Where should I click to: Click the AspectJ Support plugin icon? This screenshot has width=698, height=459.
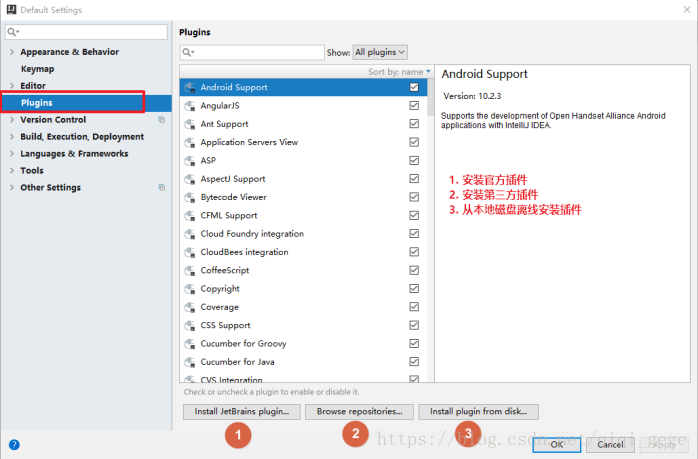(190, 179)
